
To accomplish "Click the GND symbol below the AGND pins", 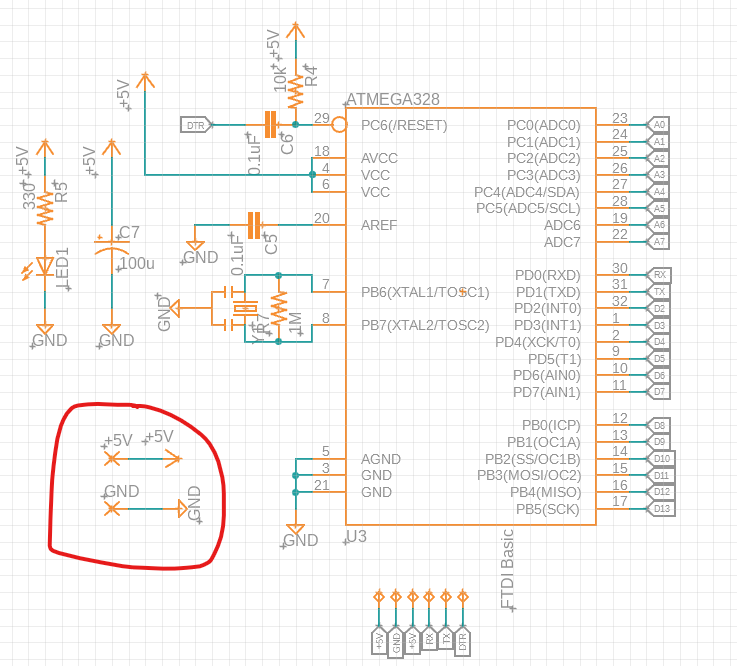I will tap(295, 528).
